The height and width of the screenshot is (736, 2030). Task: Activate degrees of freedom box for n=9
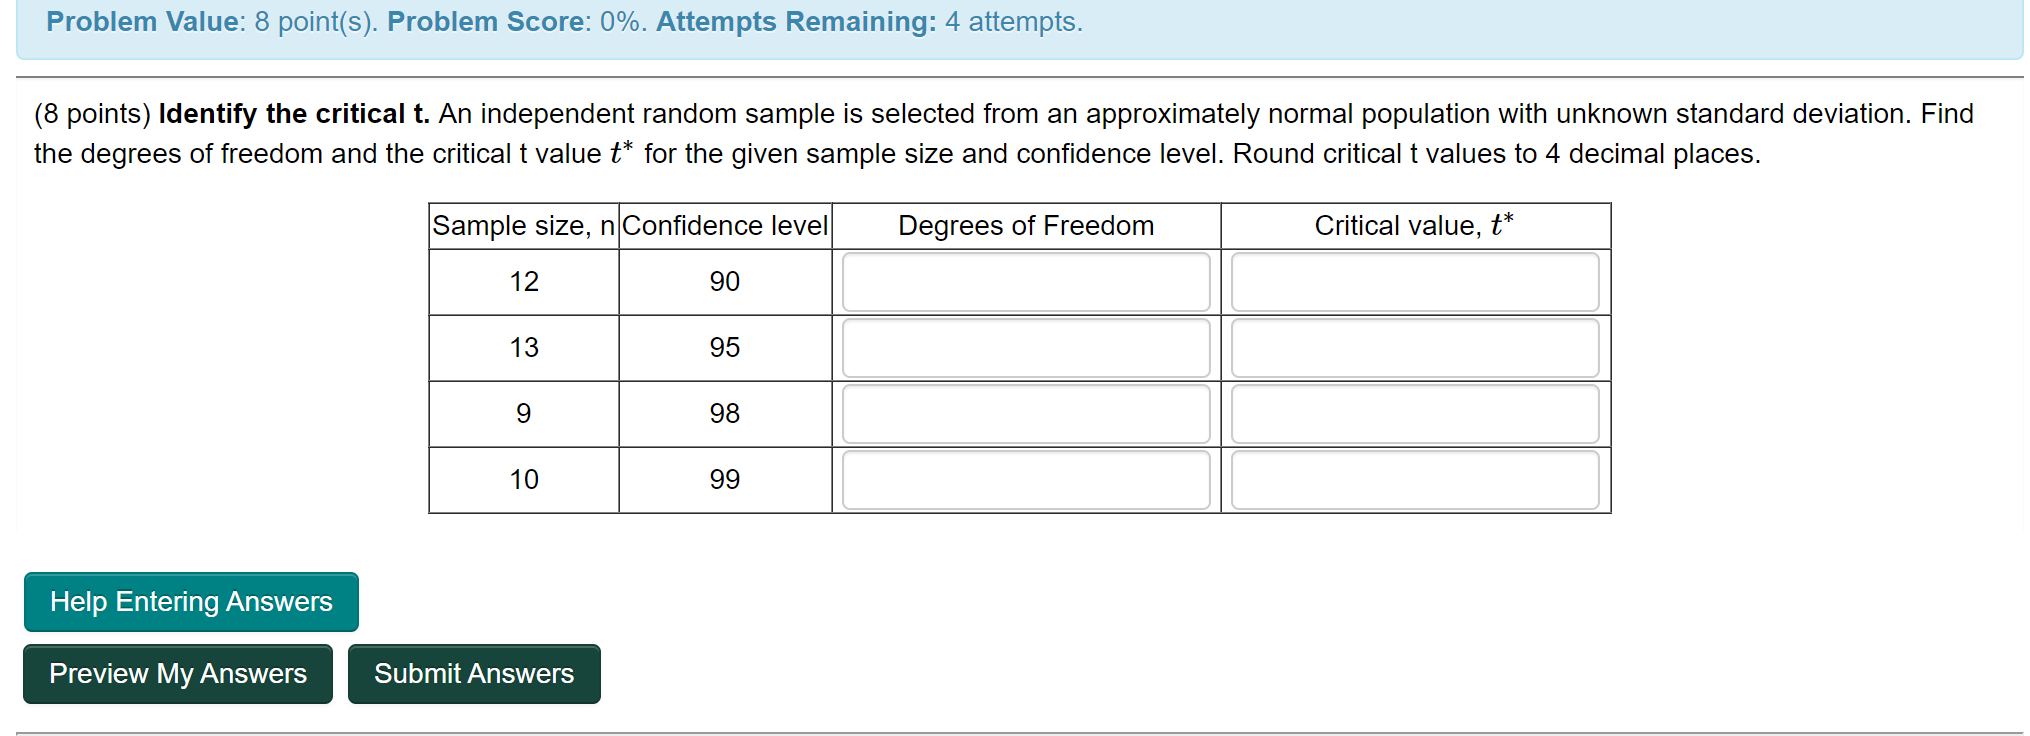pyautogui.click(x=1026, y=414)
